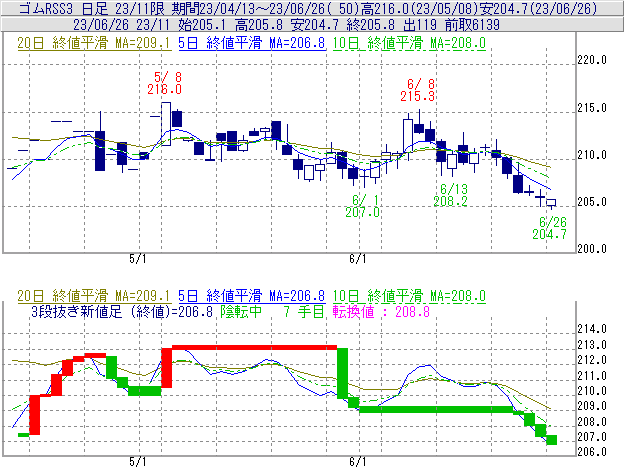Click the 214.0 axis label in lower chart

click(592, 329)
